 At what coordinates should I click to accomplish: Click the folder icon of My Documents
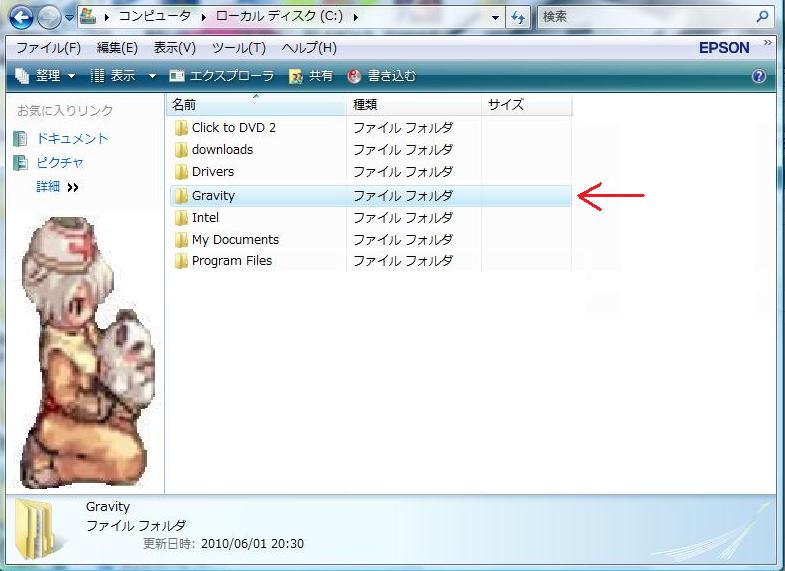click(x=181, y=240)
